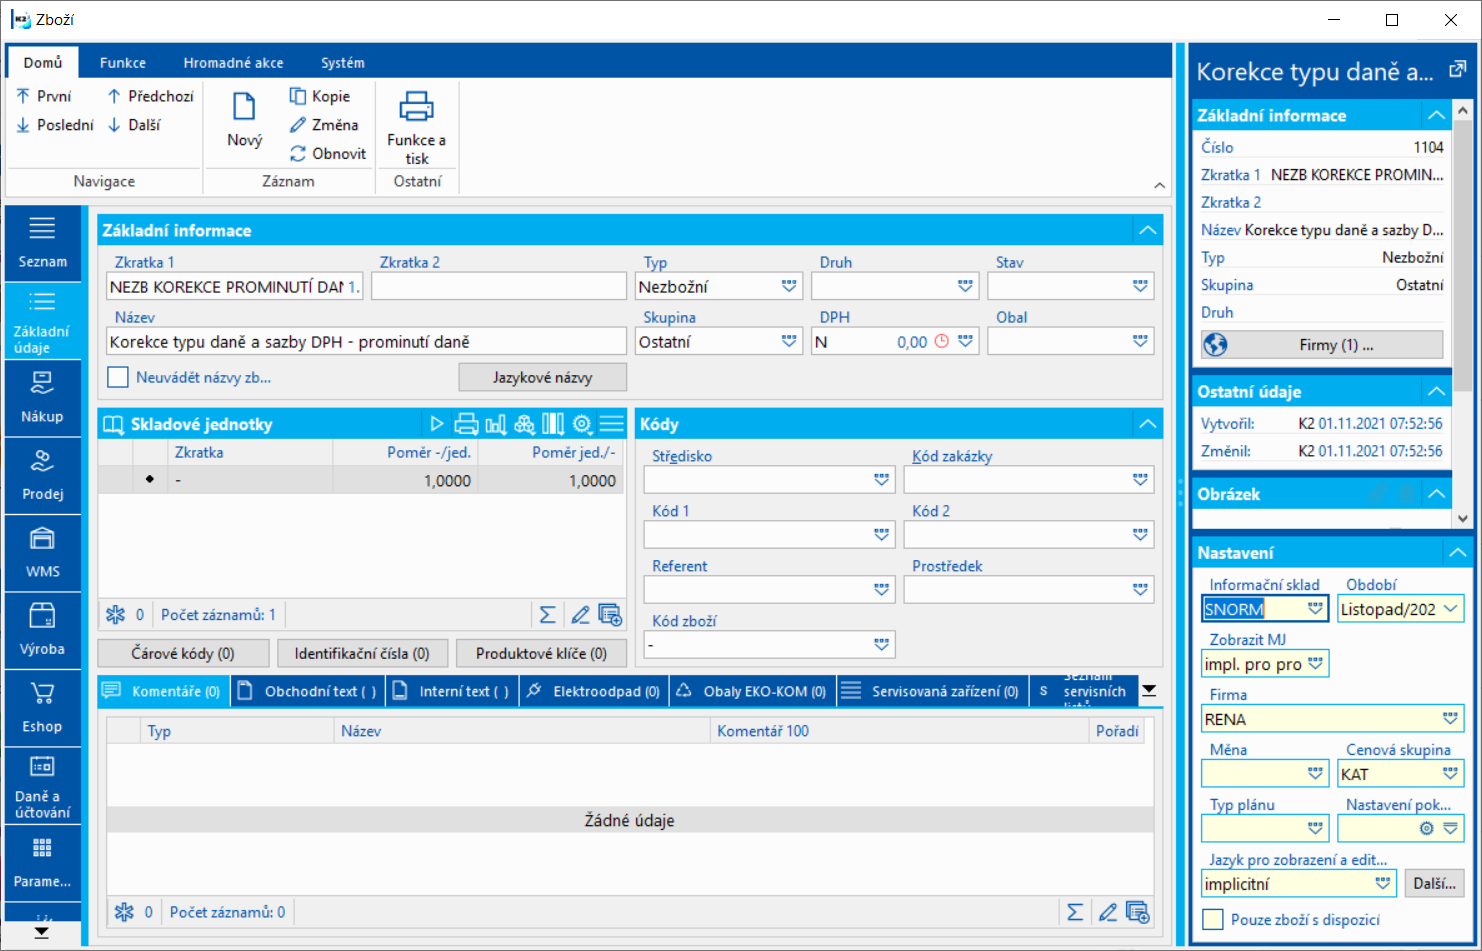Open the Obal dropdown
Screen dimensions: 1482x951
(x=1140, y=342)
